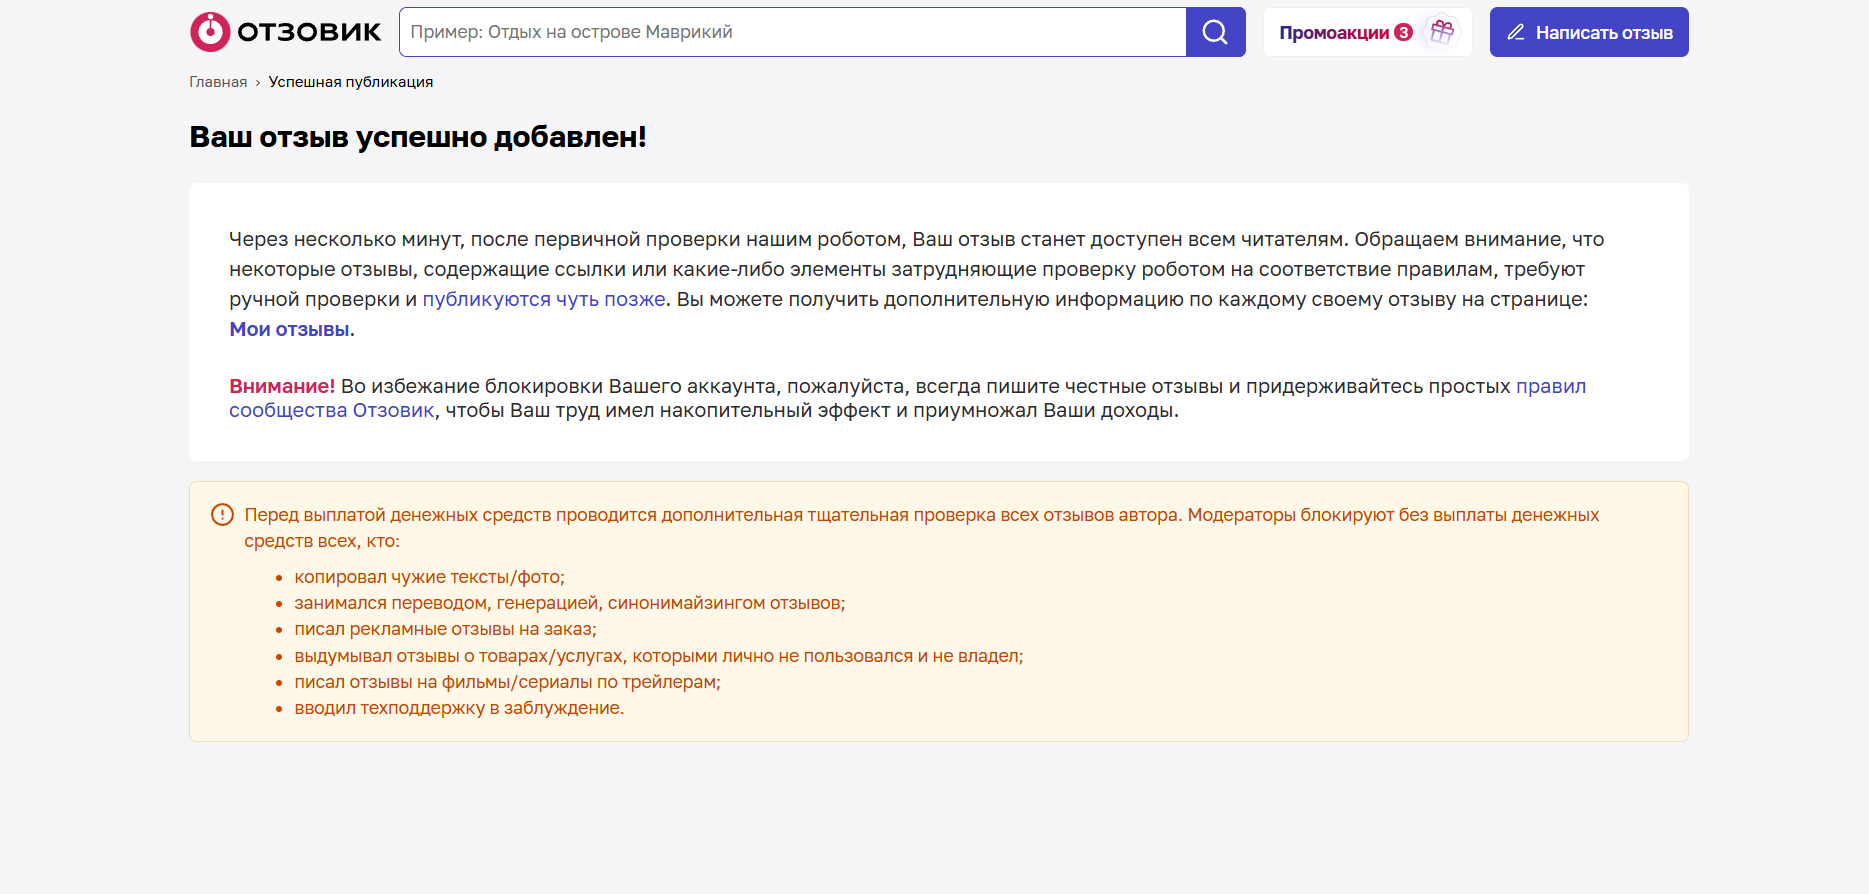This screenshot has height=894, width=1869.
Task: Click the warning exclamation circle icon
Action: point(222,515)
